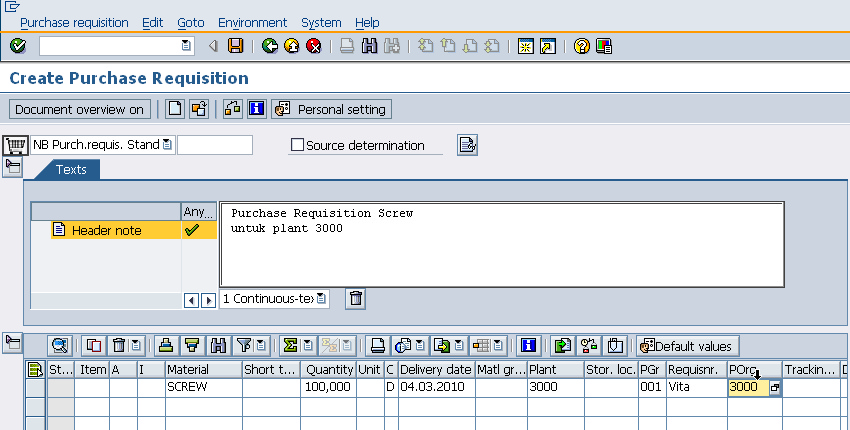Delete header text with trash icon

click(x=356, y=298)
